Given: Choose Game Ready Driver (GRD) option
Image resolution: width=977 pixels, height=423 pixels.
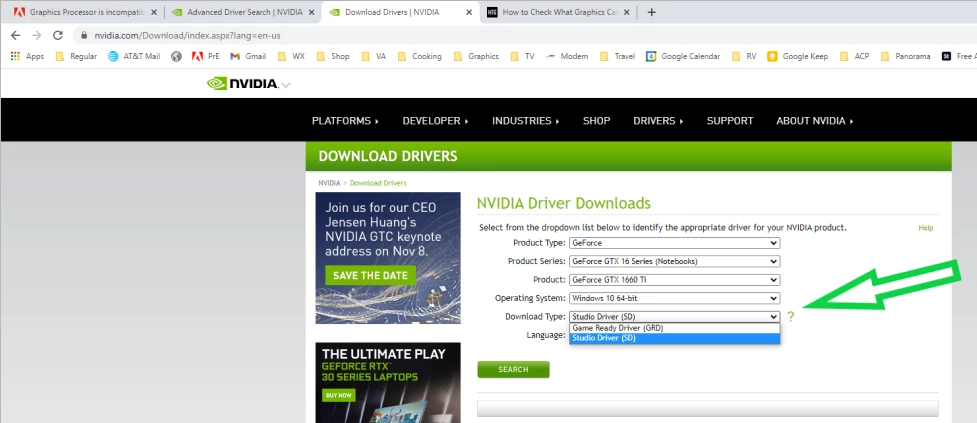Looking at the screenshot, I should point(674,328).
